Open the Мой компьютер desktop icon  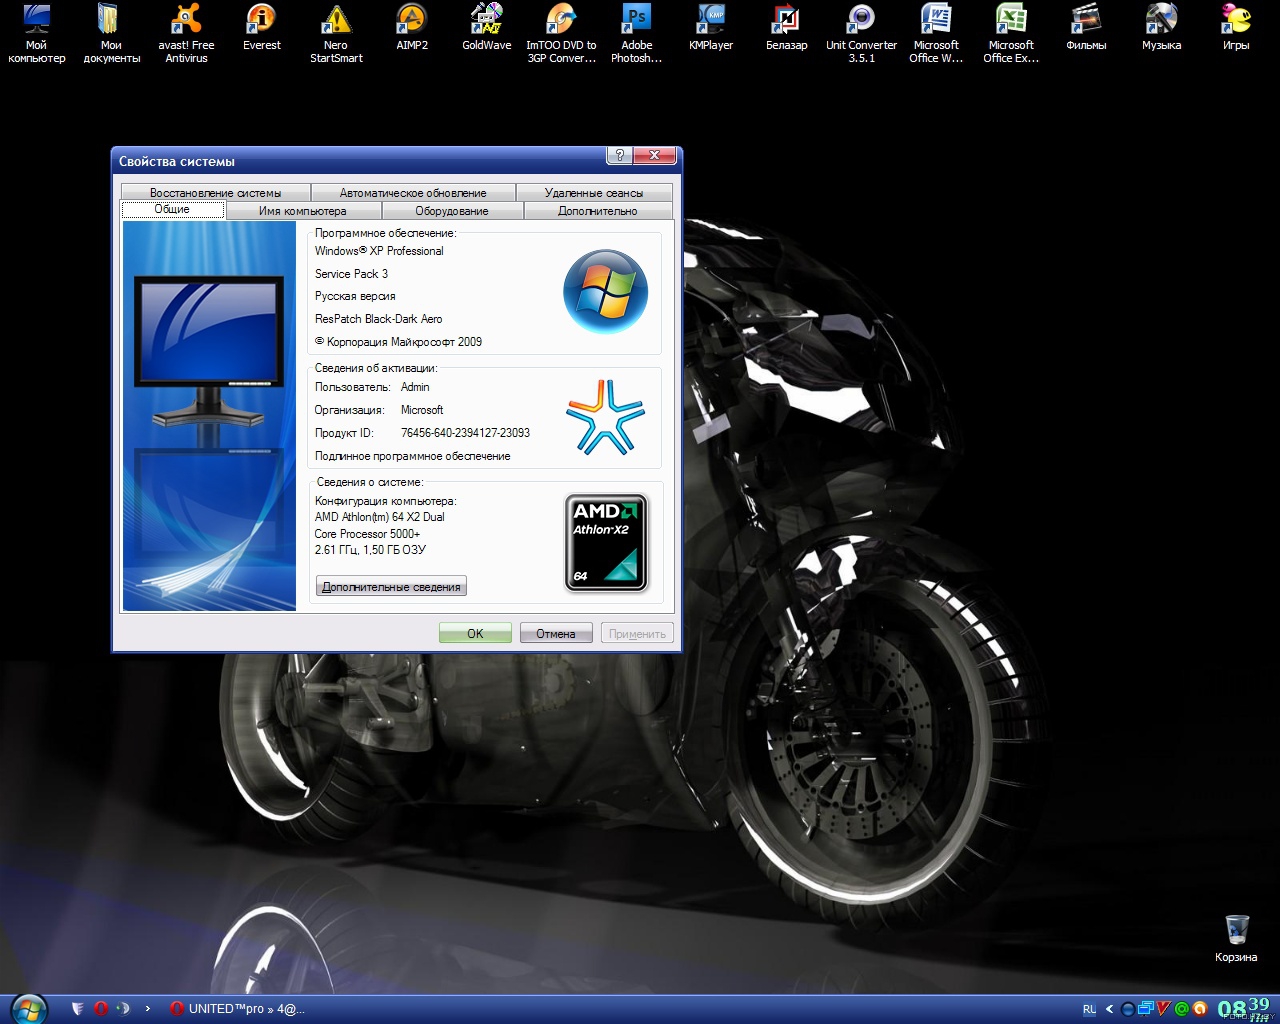(x=36, y=33)
